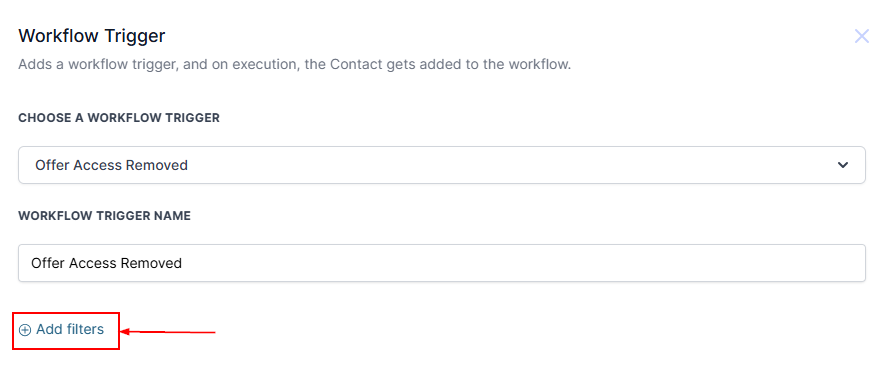
Task: Click the Workflow Trigger heading
Action: (92, 36)
